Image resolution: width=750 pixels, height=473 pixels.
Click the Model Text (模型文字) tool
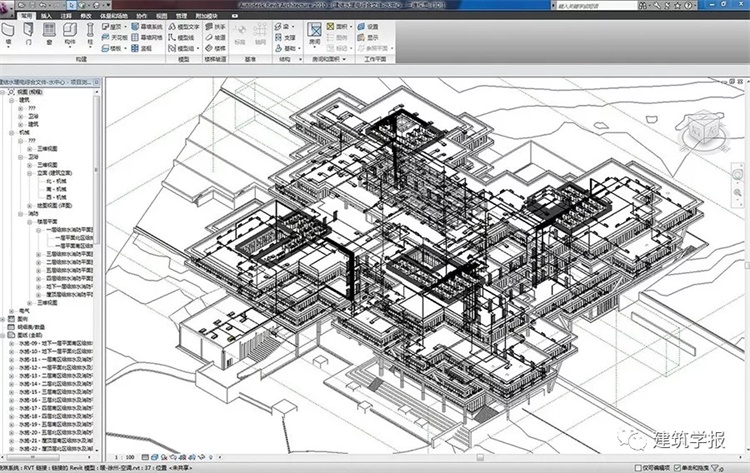pos(182,27)
